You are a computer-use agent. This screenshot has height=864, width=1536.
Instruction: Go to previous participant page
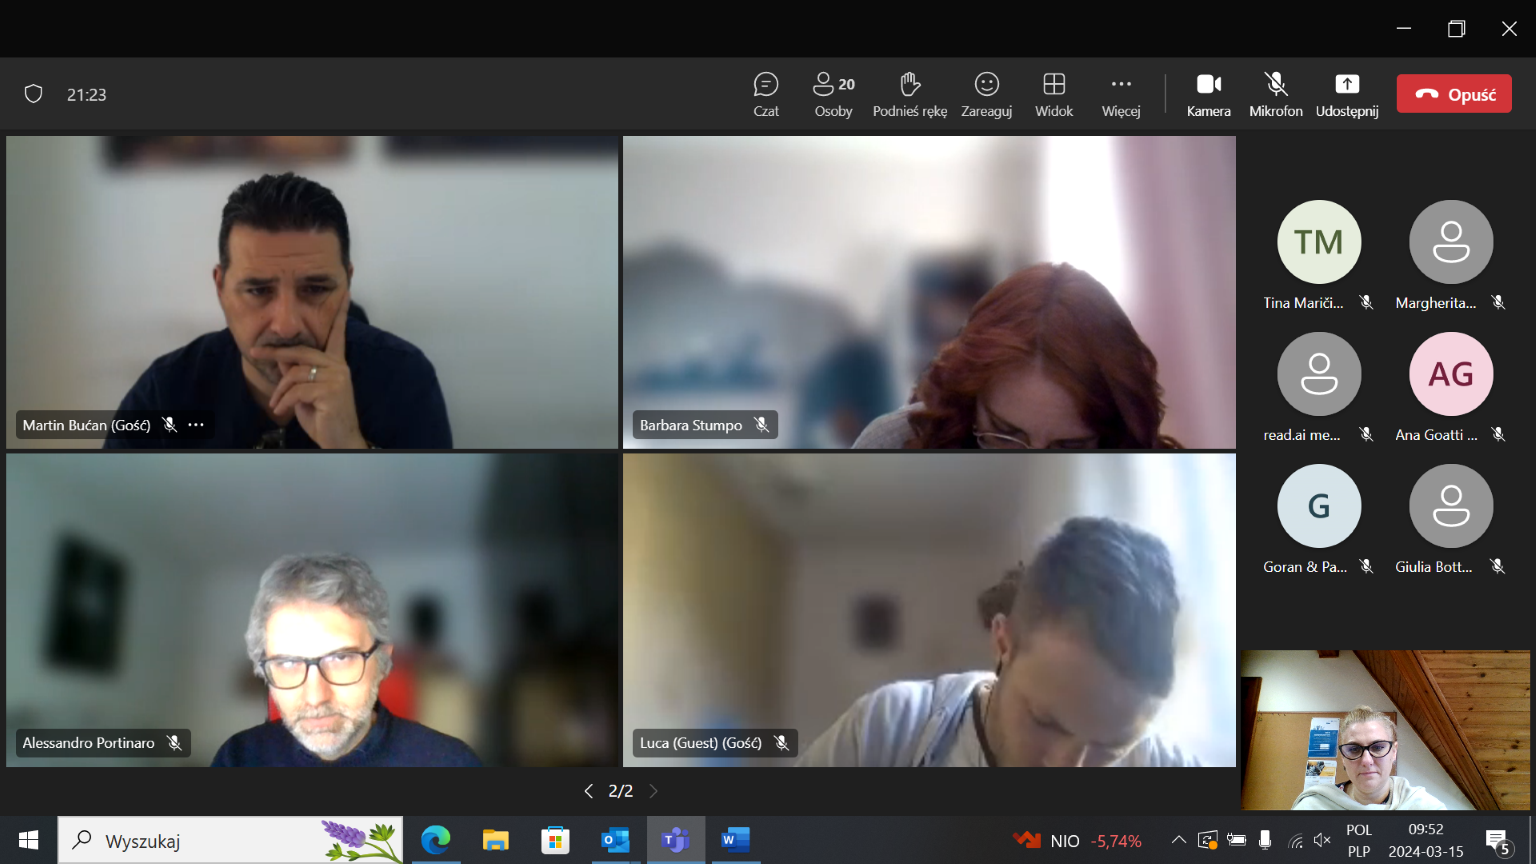pos(589,791)
